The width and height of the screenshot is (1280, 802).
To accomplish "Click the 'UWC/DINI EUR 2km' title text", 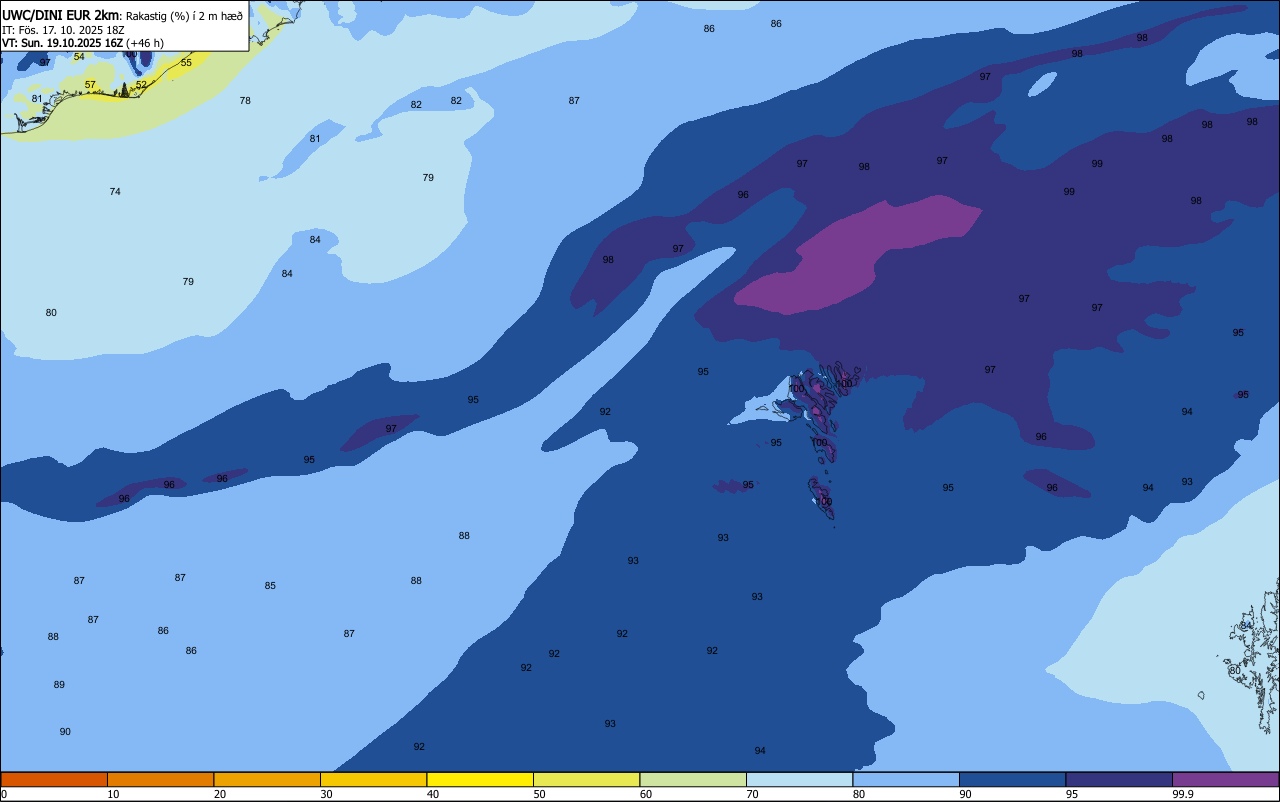I will 61,15.
